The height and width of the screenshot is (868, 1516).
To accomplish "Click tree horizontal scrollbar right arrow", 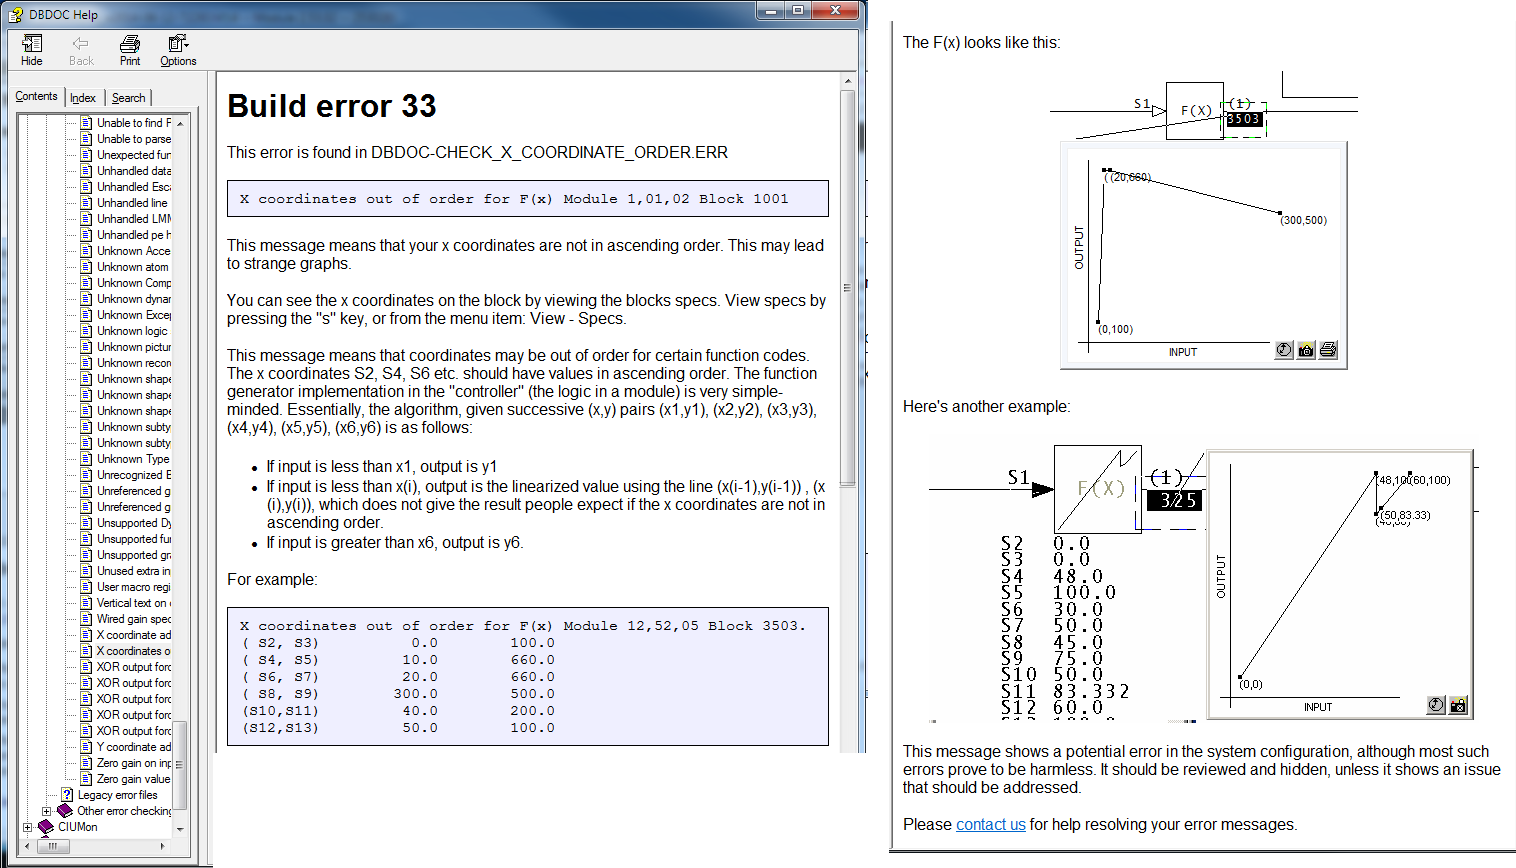I will coord(163,846).
